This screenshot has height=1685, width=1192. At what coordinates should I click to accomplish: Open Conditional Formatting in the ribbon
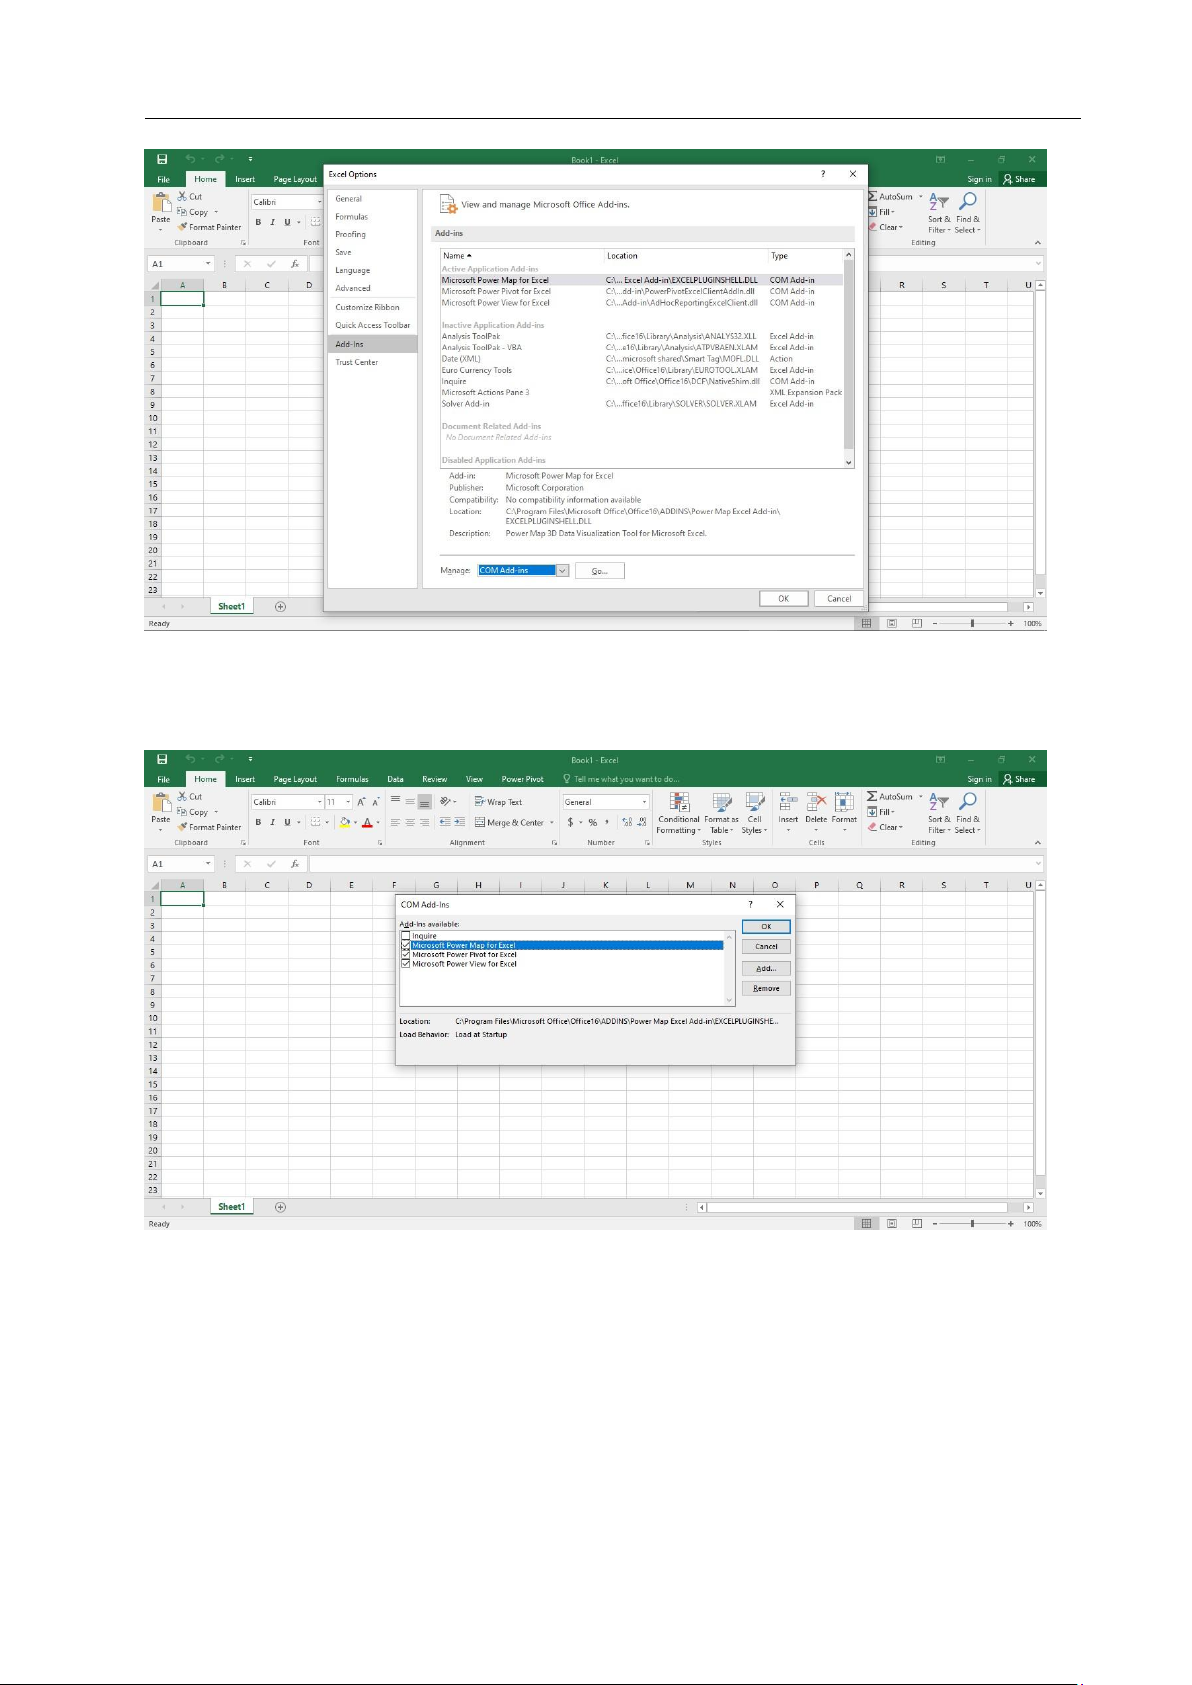[678, 812]
